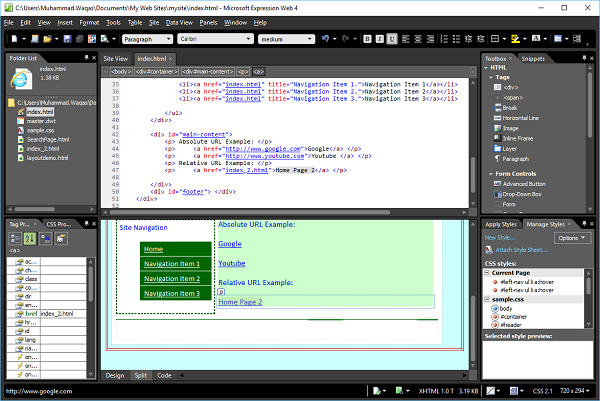This screenshot has width=600, height=401.
Task: Activate Split view mode
Action: point(140,375)
